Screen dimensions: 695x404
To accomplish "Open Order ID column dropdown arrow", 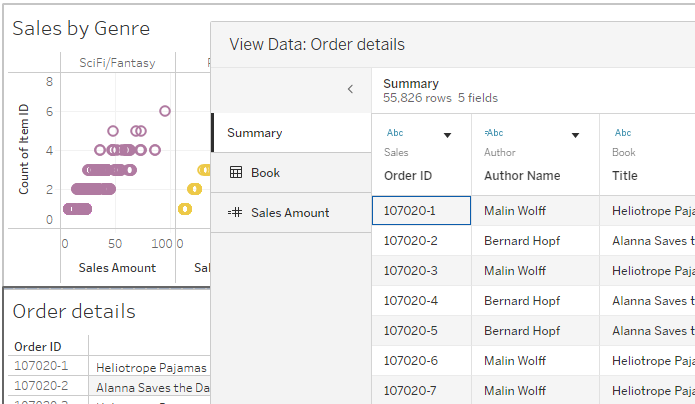I will [447, 135].
